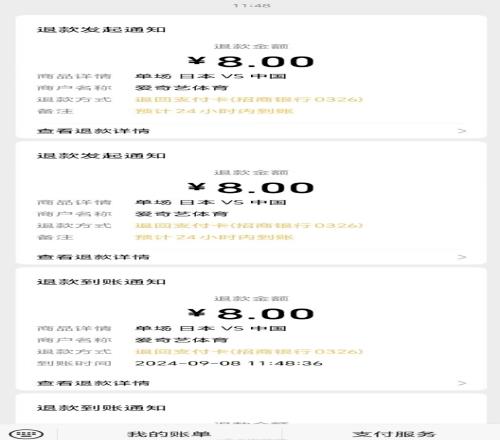This screenshot has width=500, height=440.
Task: Click the yellow 退回支付卡(招商银行0326) text in the first card
Action: tap(249, 99)
